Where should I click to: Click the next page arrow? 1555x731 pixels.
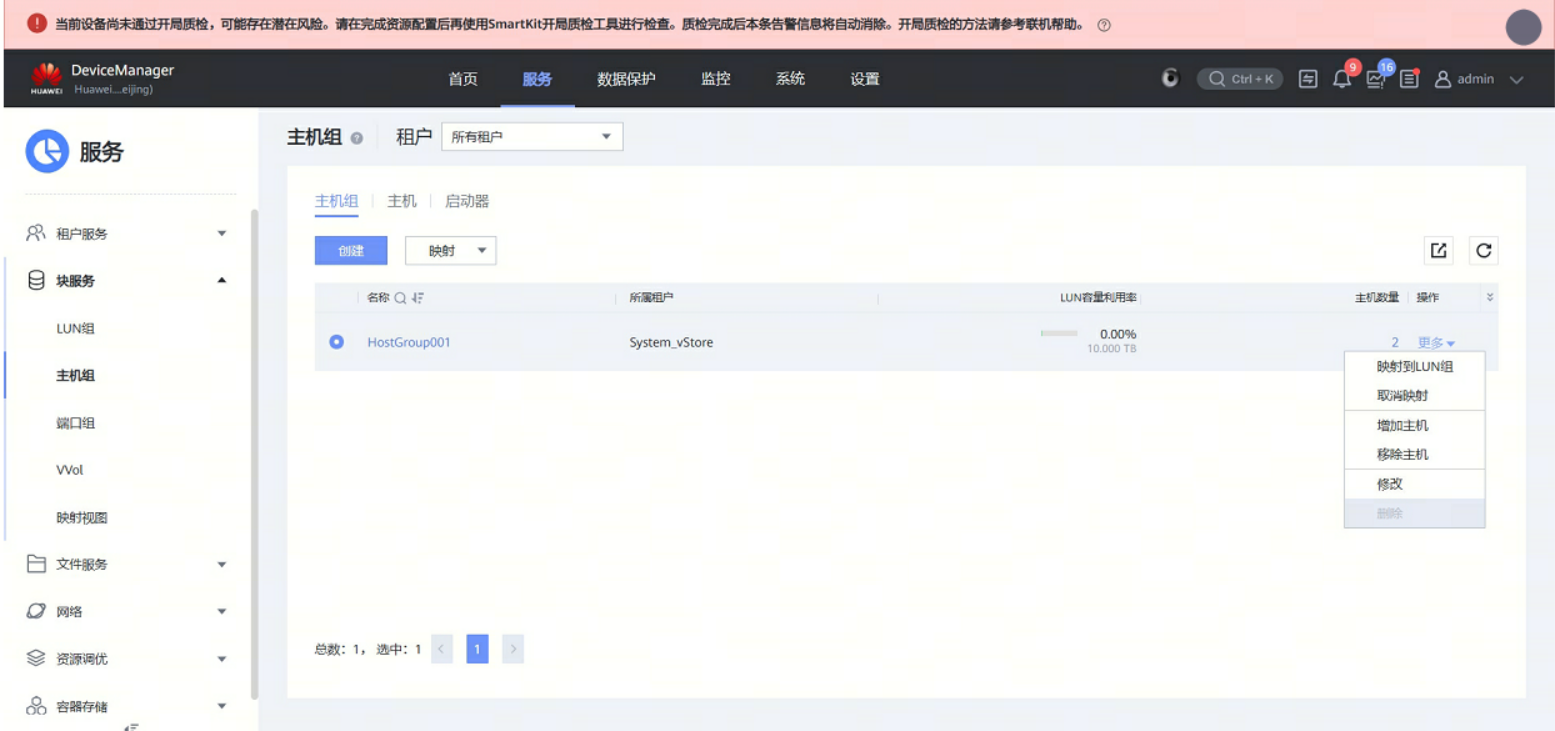pos(513,649)
